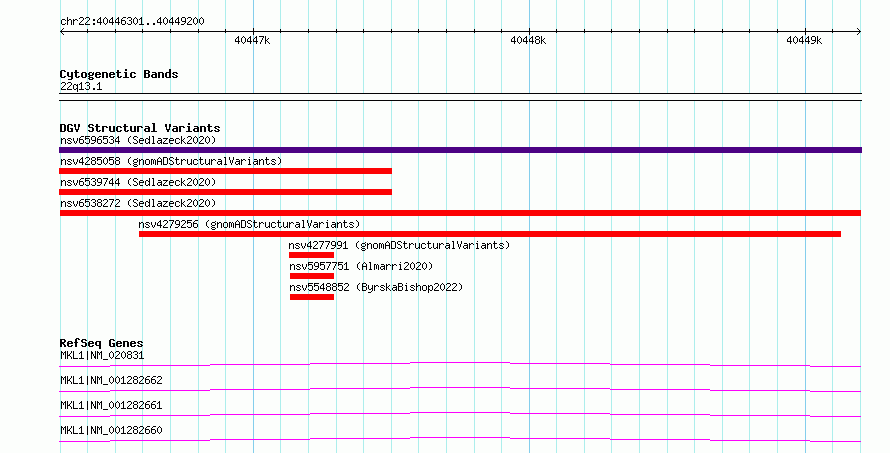
Task: Click the 40449k ruler tick label
Action: (x=804, y=40)
